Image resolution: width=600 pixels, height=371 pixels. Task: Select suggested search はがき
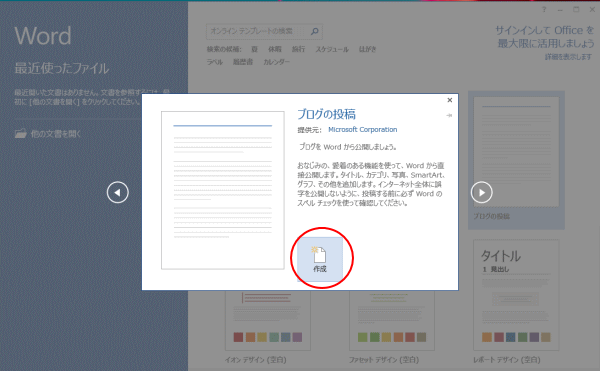[x=367, y=49]
